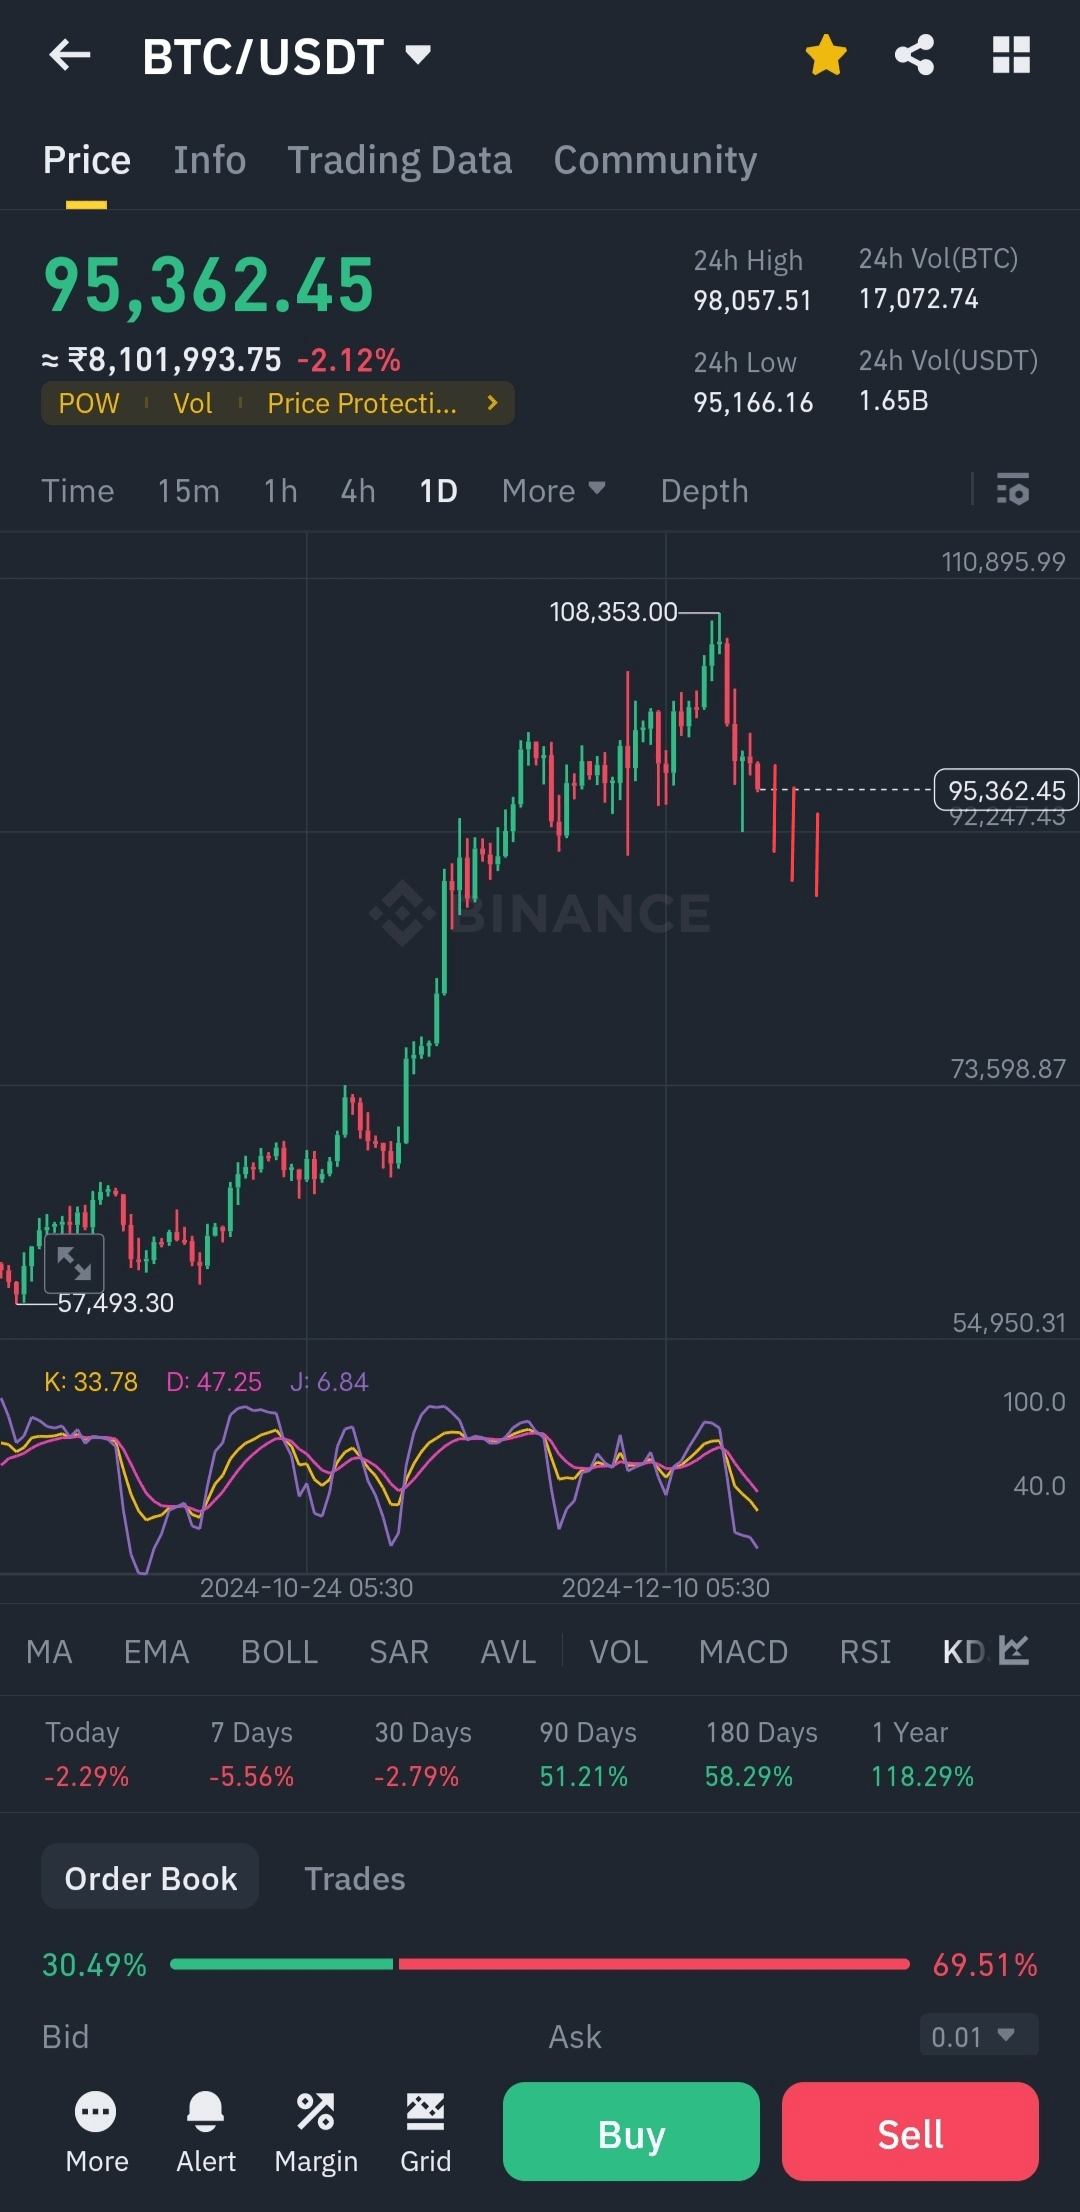This screenshot has height=2212, width=1080.
Task: Switch to the Trading Data tab
Action: point(400,160)
